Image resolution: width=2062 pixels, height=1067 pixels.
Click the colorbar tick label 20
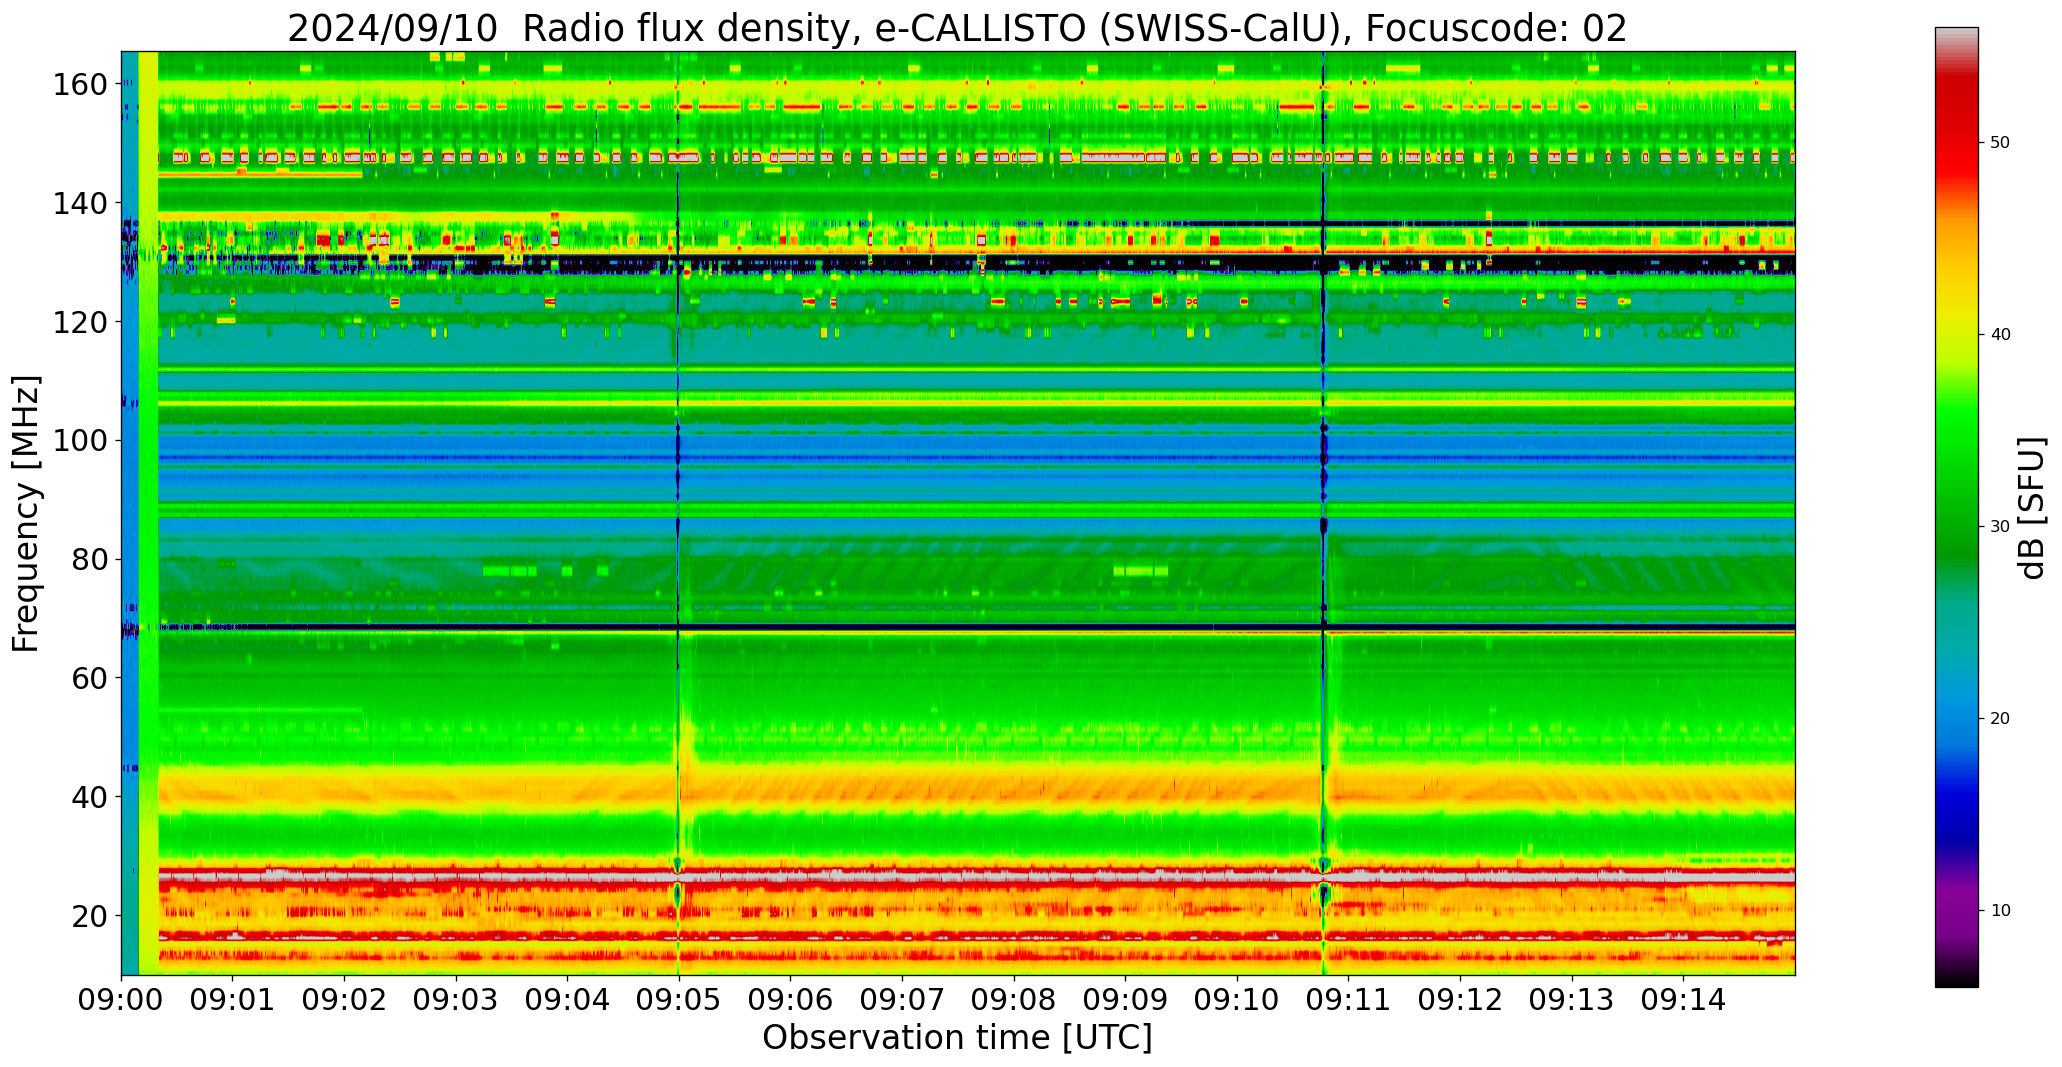pyautogui.click(x=2000, y=719)
